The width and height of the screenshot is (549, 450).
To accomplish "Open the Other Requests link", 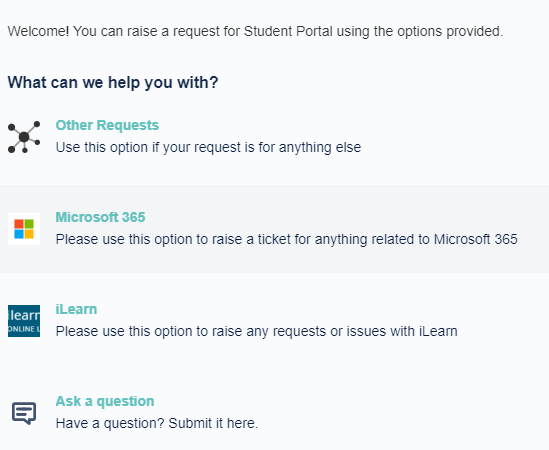I will click(107, 125).
